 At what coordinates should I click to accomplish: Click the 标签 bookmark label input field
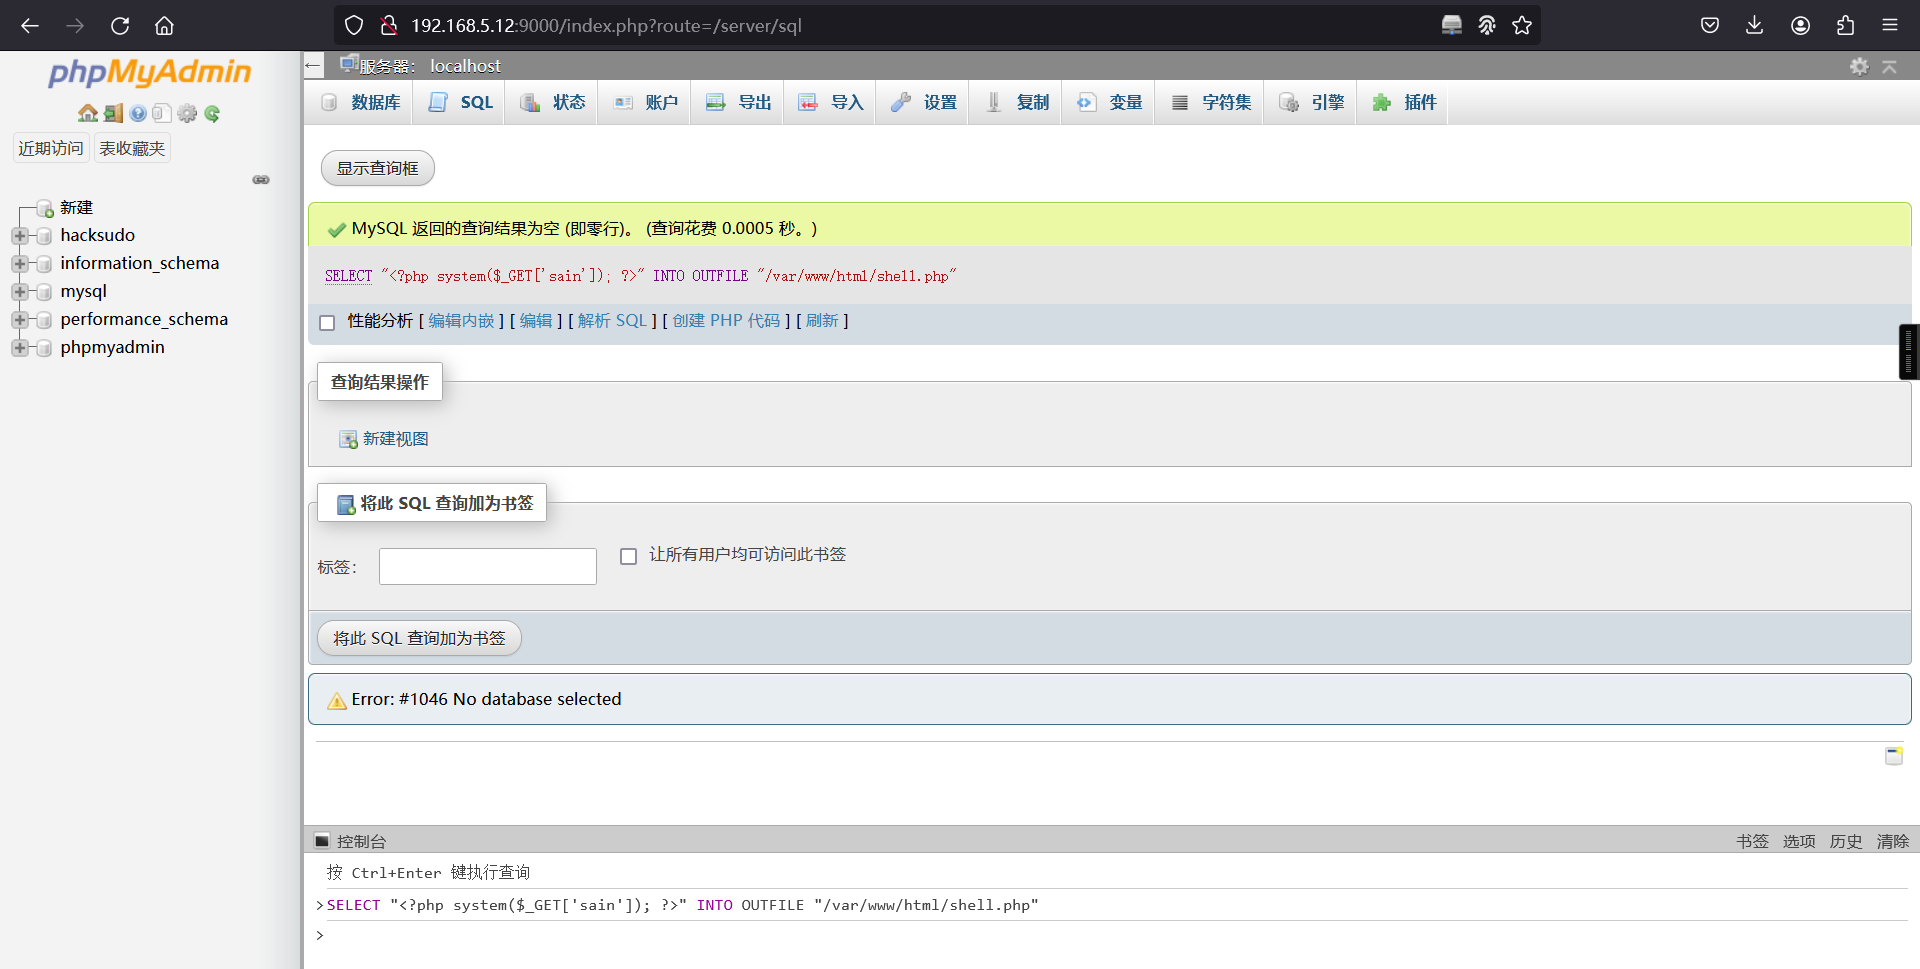(x=488, y=567)
